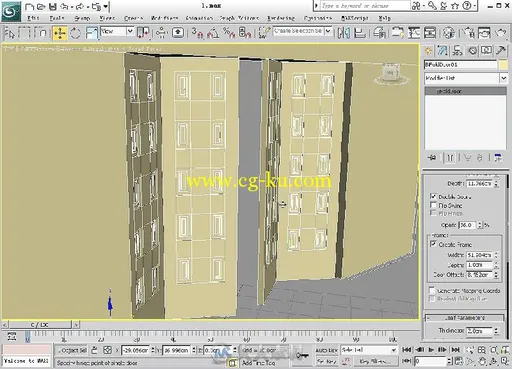Click the ViewCube in the viewport
This screenshot has width=512, height=369.
tap(391, 74)
